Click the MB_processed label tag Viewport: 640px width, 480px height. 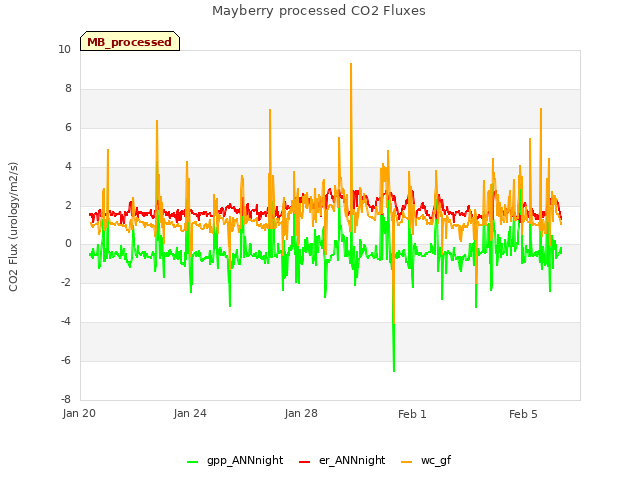coord(130,41)
